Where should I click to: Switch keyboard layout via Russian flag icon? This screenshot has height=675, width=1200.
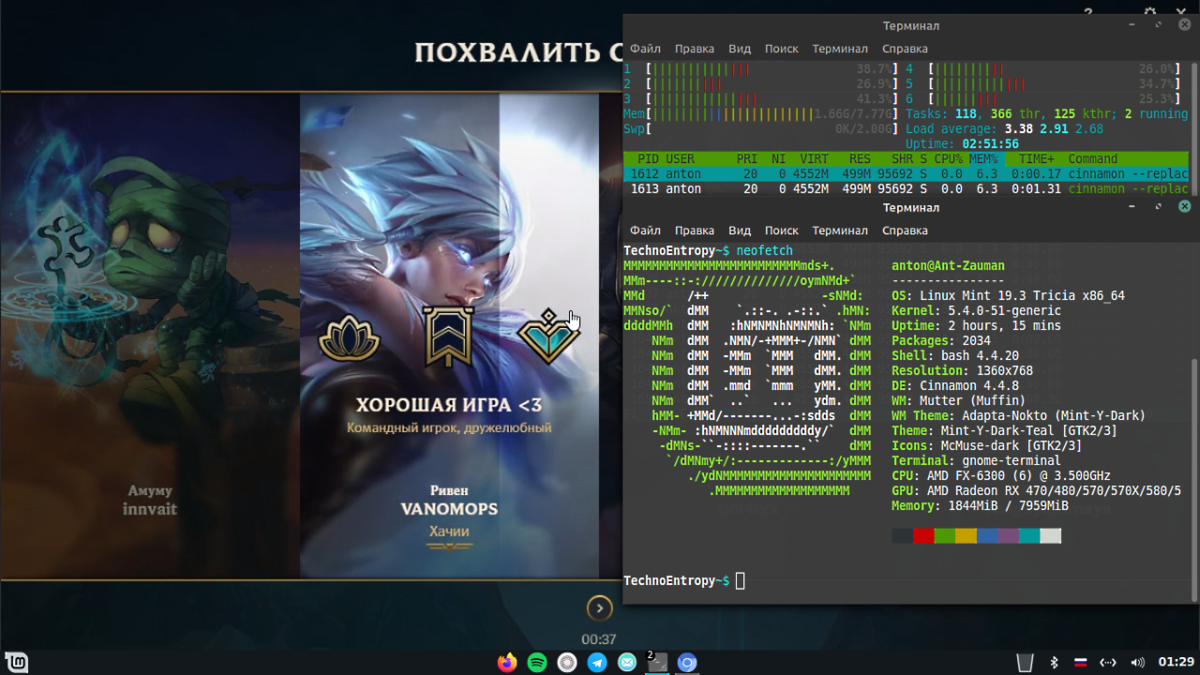click(1080, 662)
